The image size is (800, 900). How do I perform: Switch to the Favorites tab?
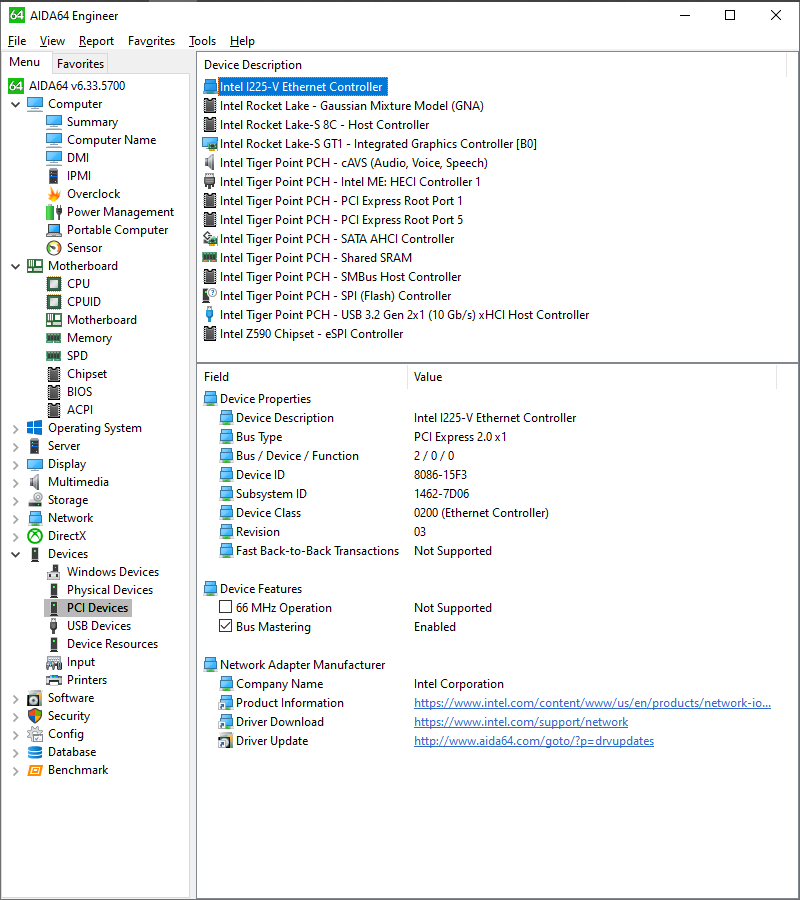click(x=80, y=64)
